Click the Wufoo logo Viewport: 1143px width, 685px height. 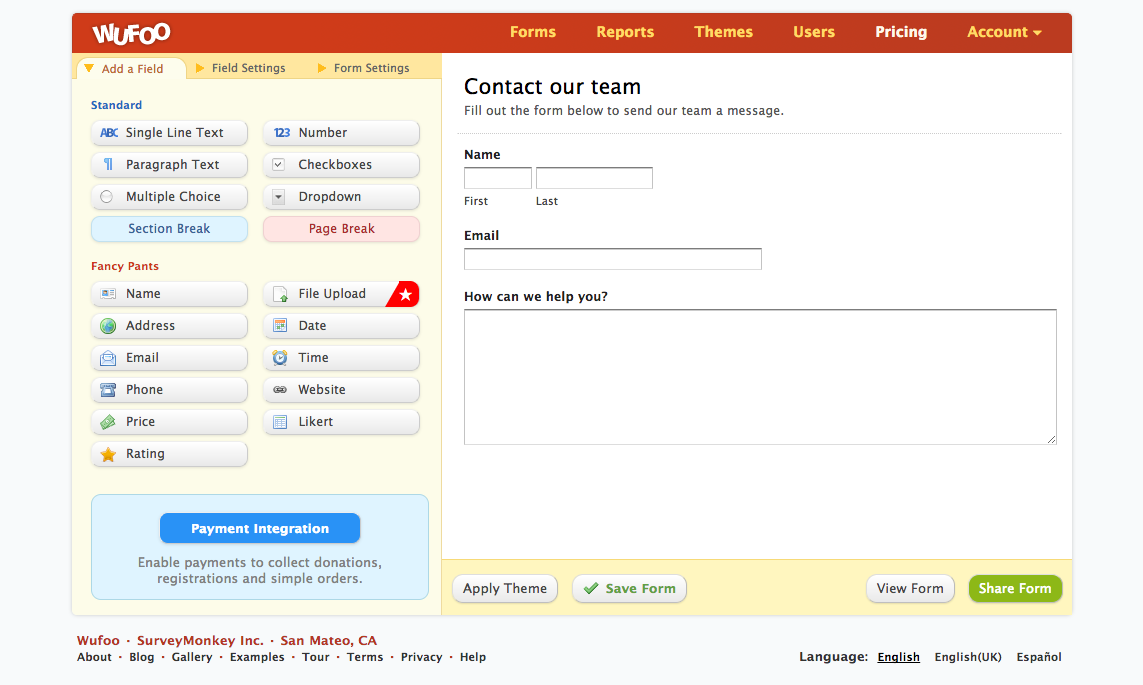coord(131,33)
